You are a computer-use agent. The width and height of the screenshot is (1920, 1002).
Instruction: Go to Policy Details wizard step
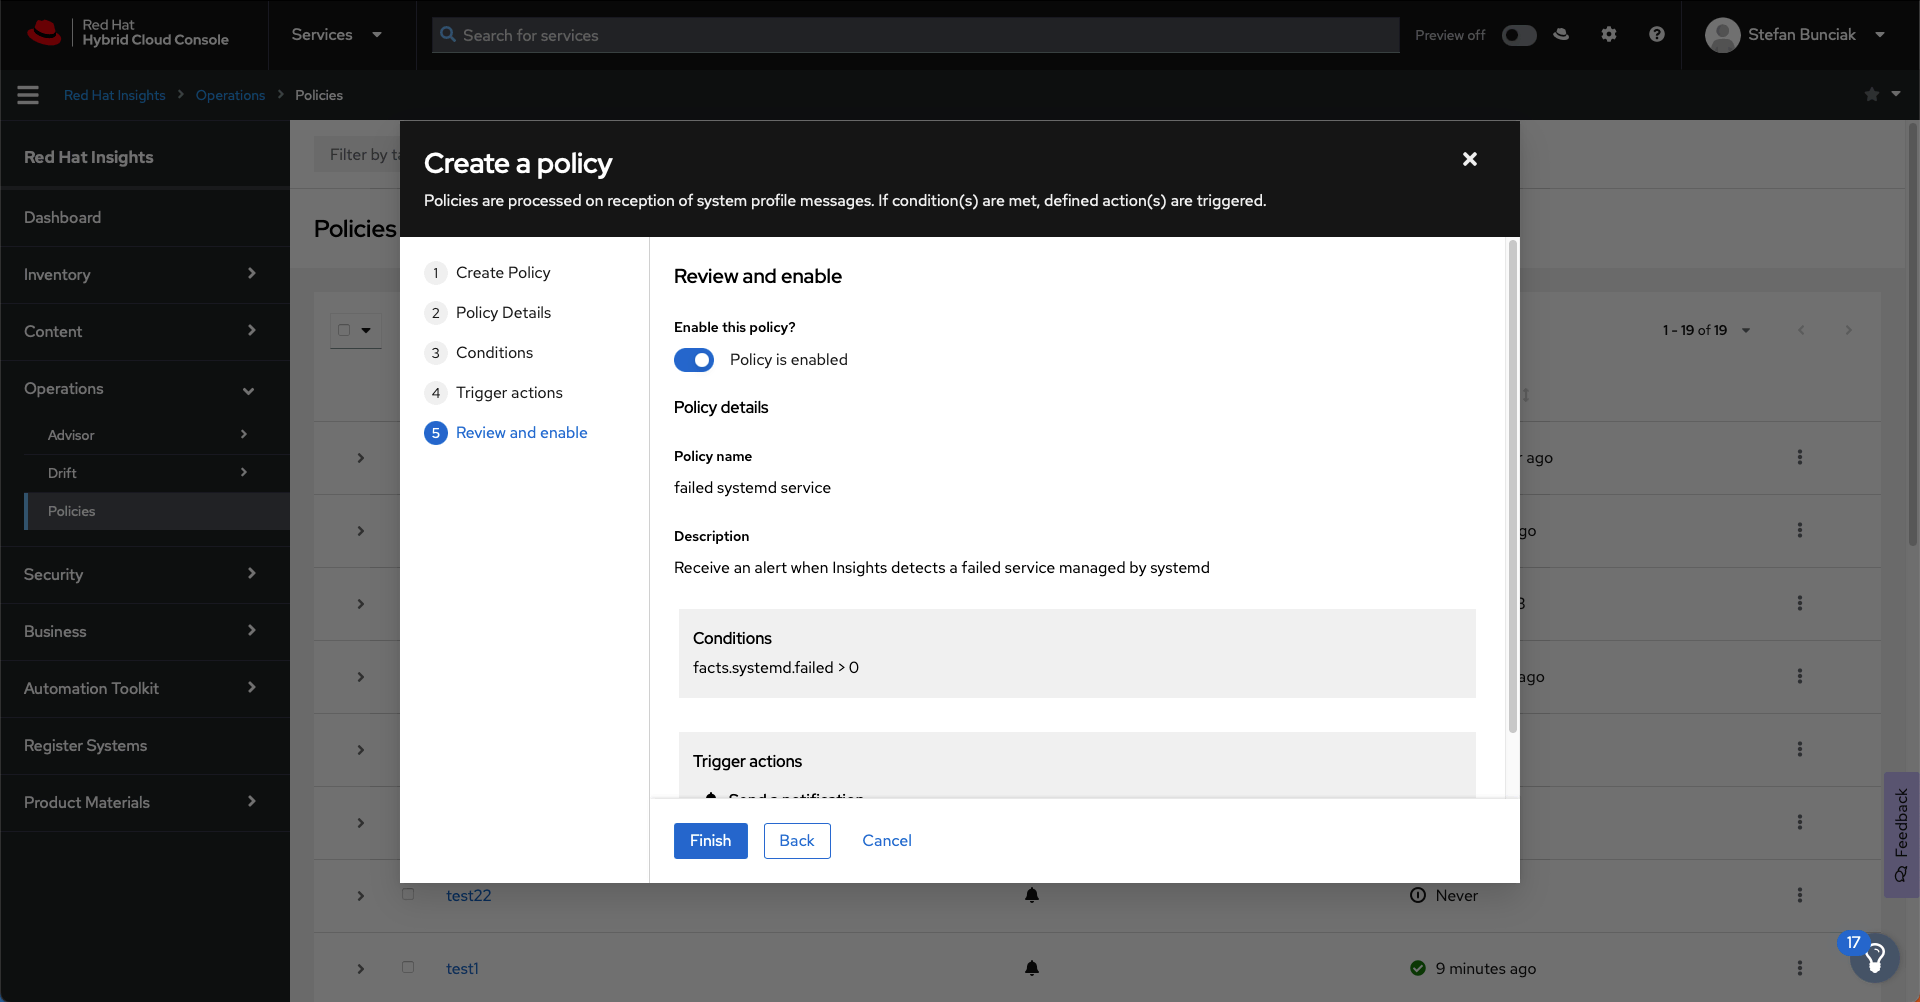[x=503, y=313]
